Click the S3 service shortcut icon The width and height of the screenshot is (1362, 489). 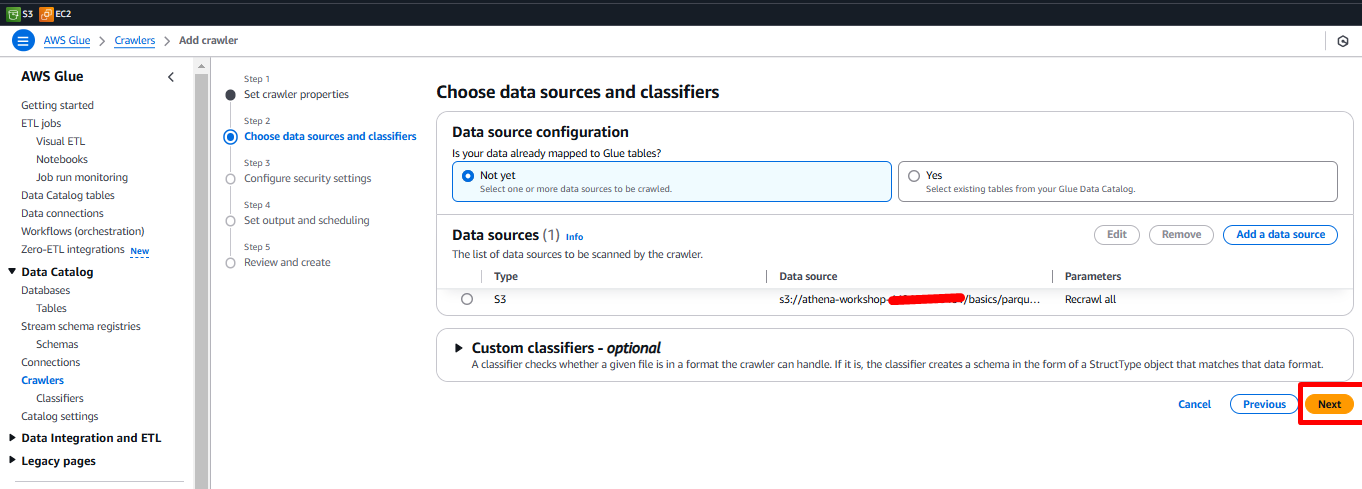(x=13, y=14)
